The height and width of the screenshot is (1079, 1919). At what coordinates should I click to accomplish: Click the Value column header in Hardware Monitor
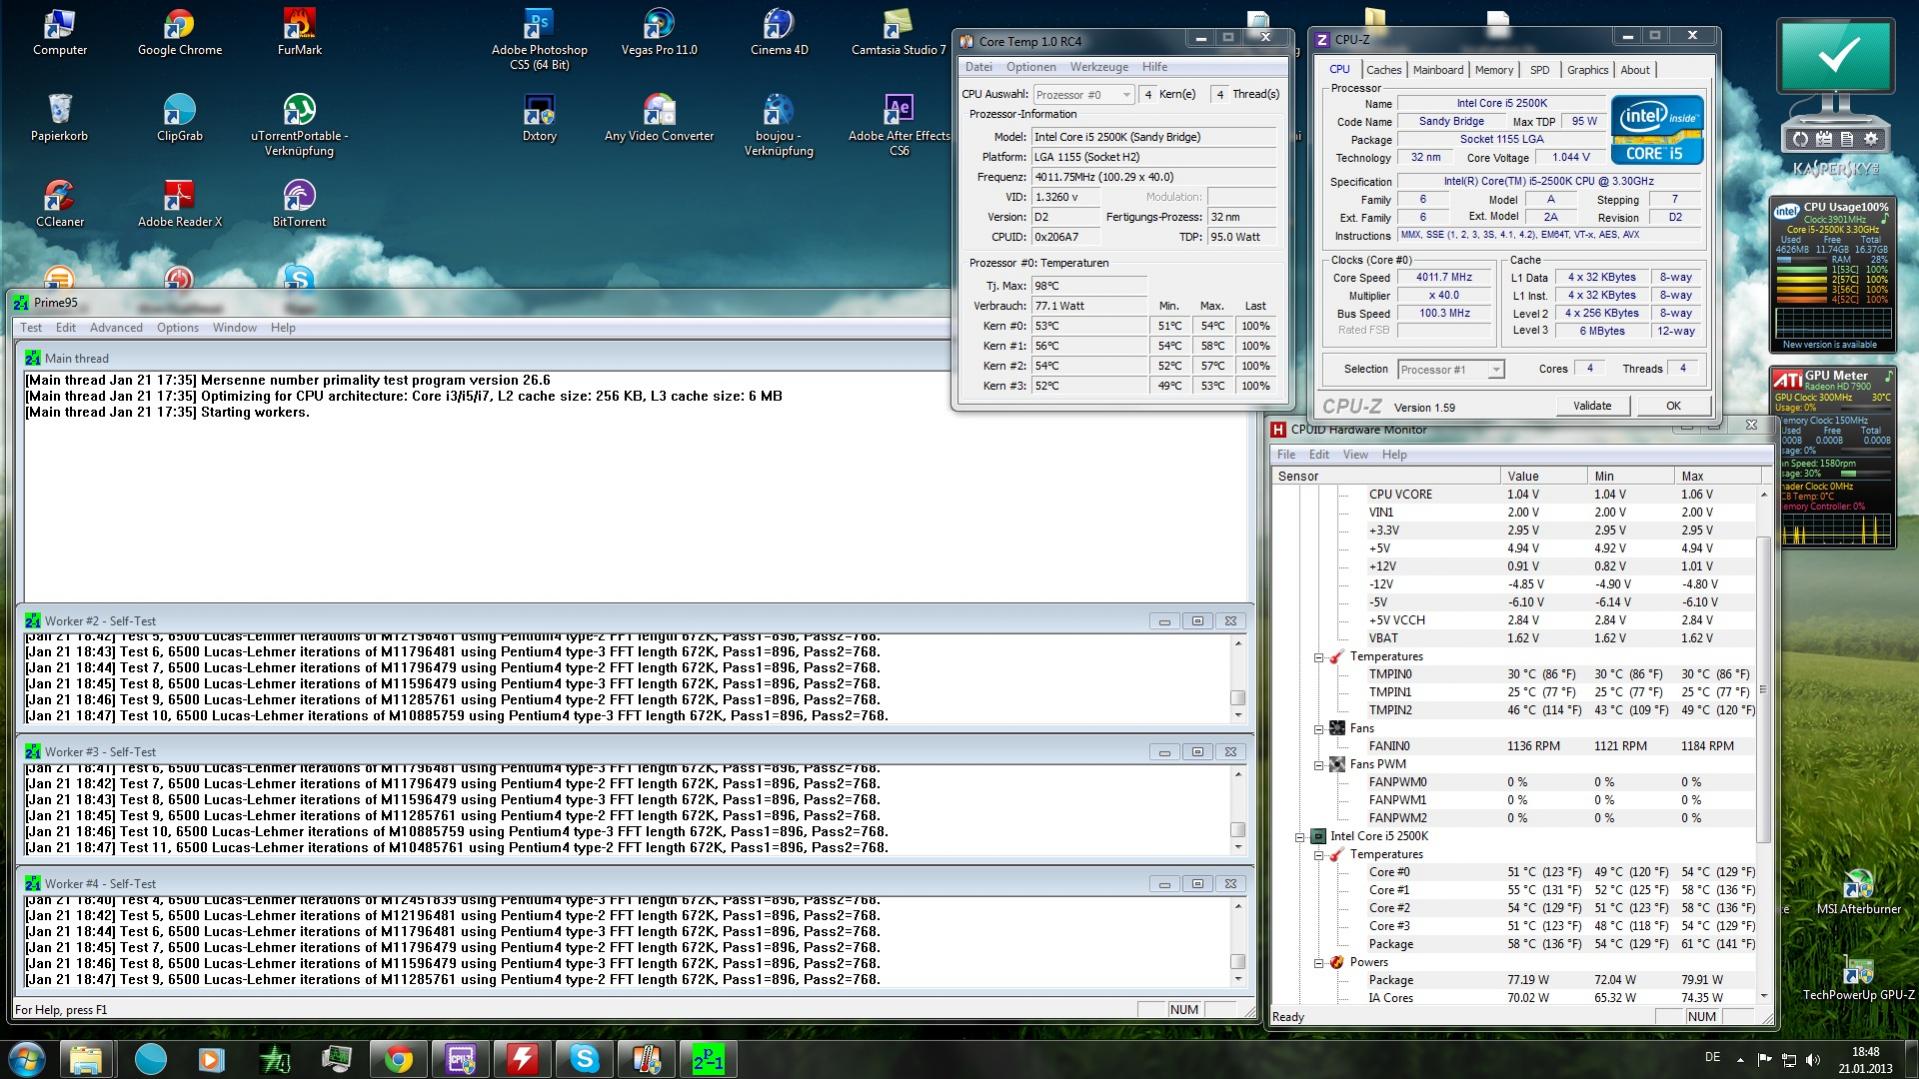(x=1543, y=476)
